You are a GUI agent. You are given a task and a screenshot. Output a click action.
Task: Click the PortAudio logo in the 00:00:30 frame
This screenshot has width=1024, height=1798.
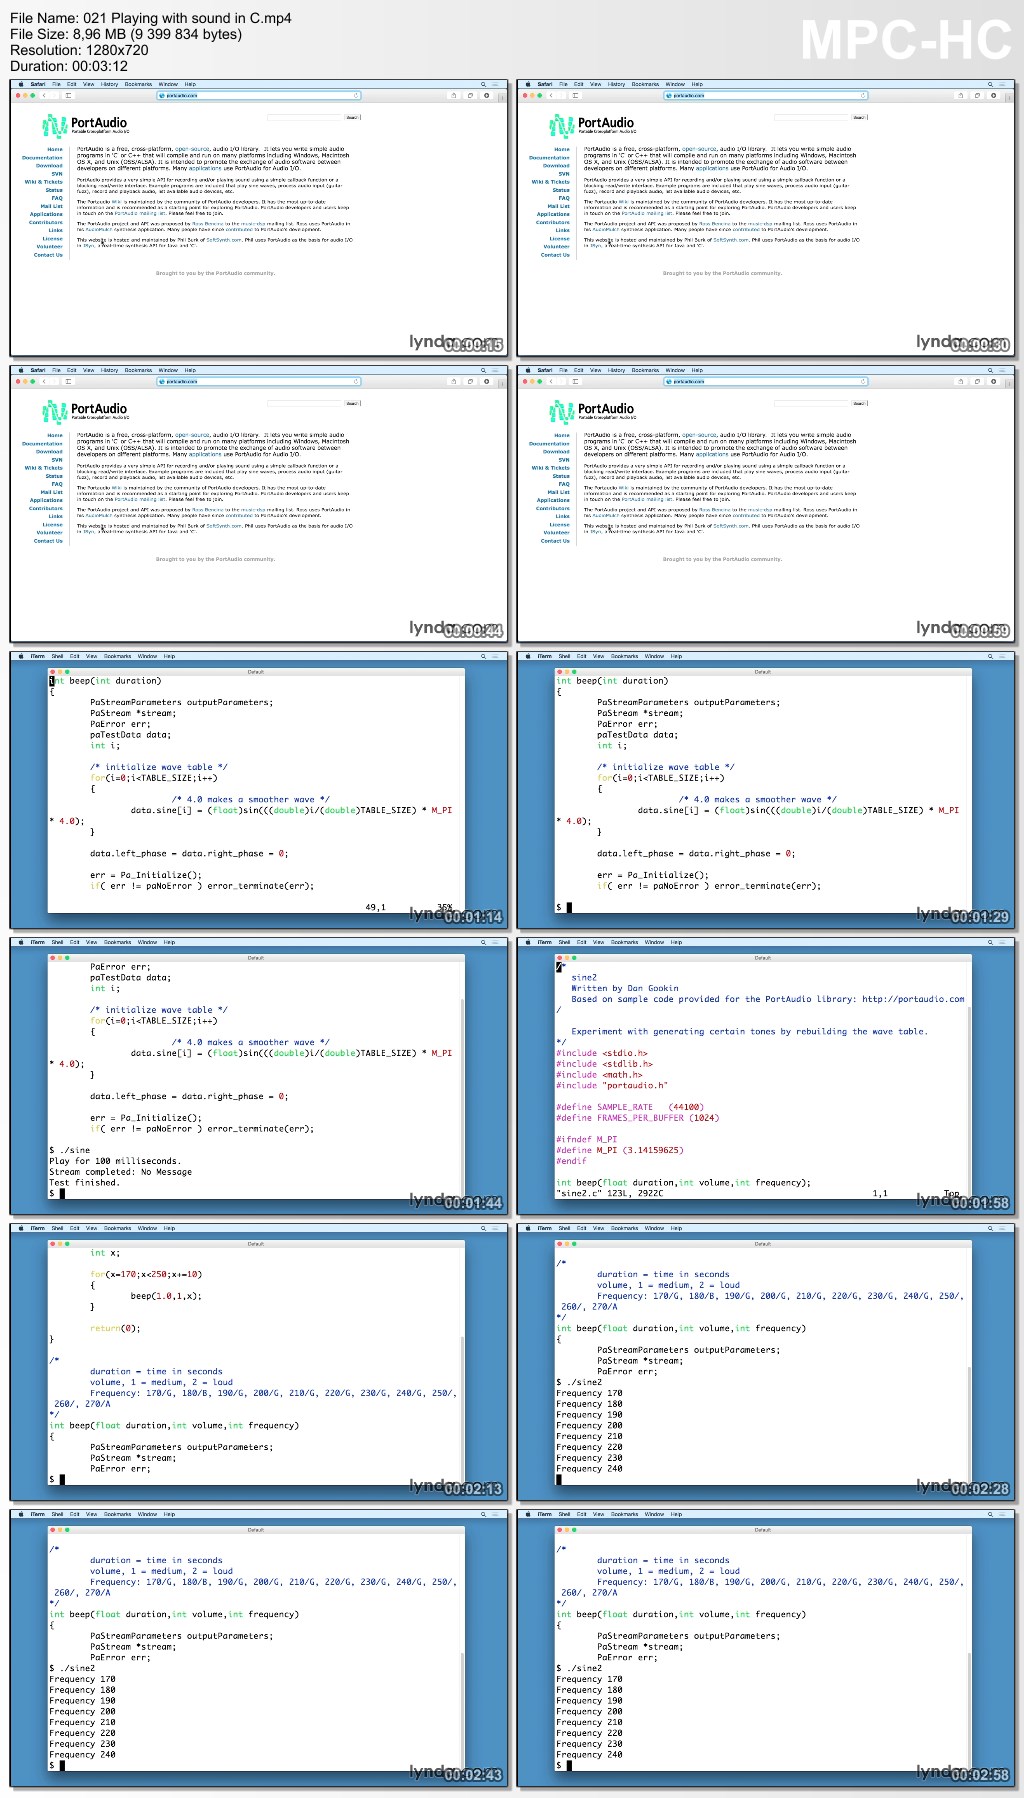[x=592, y=125]
